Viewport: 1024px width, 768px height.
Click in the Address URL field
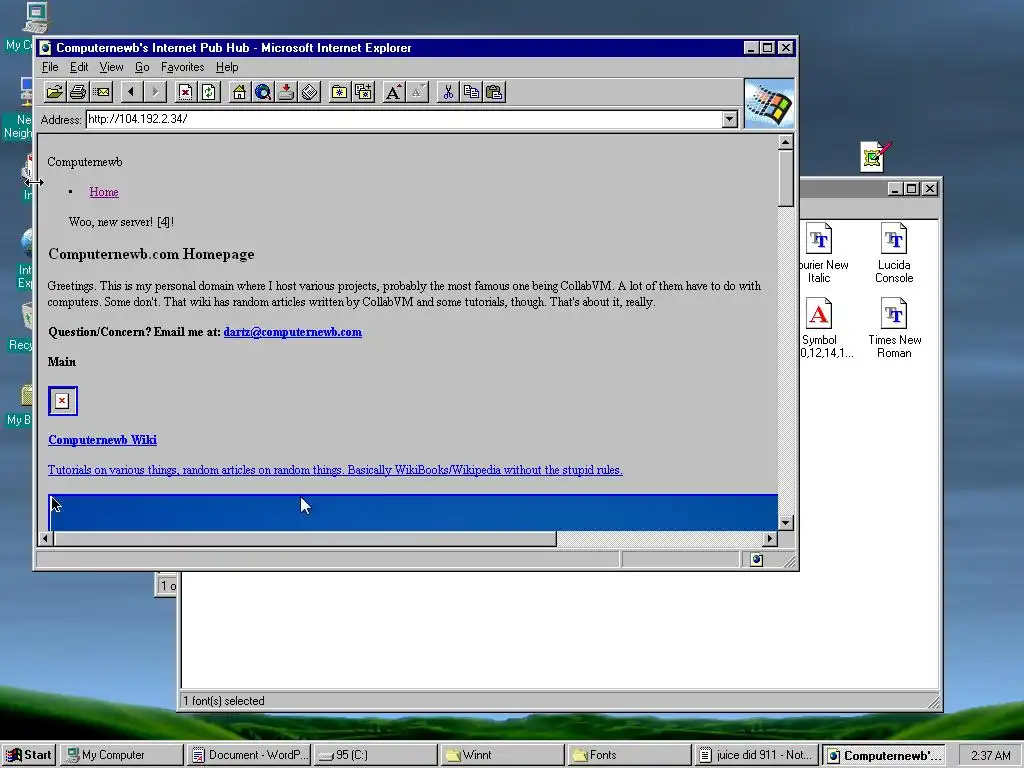pos(404,119)
